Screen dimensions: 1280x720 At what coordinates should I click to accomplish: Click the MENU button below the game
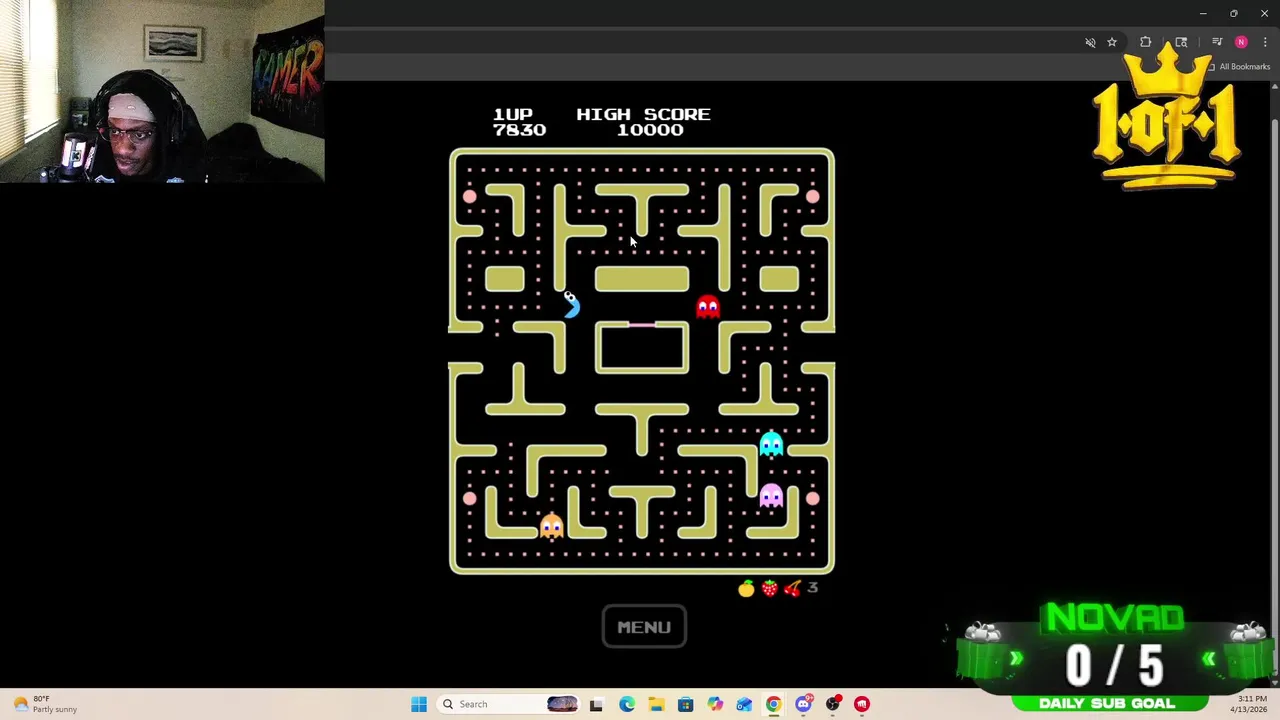(644, 627)
